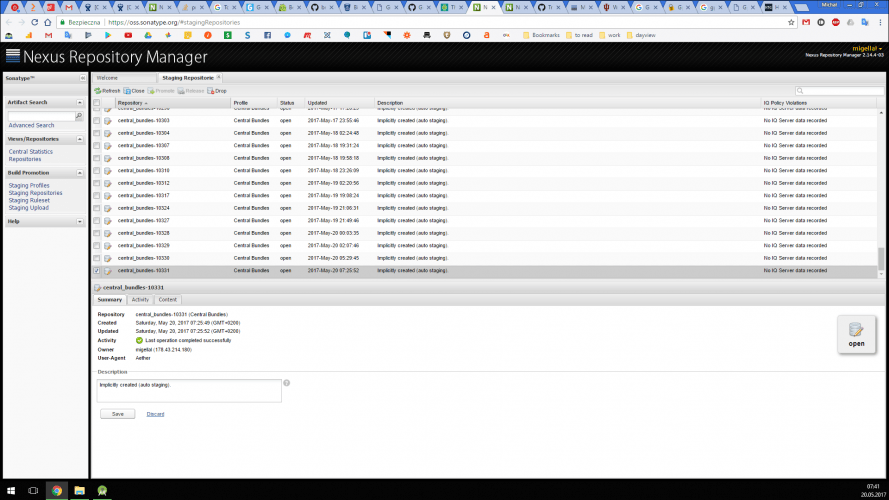
Task: Click the Drop toolbar button
Action: (x=217, y=91)
